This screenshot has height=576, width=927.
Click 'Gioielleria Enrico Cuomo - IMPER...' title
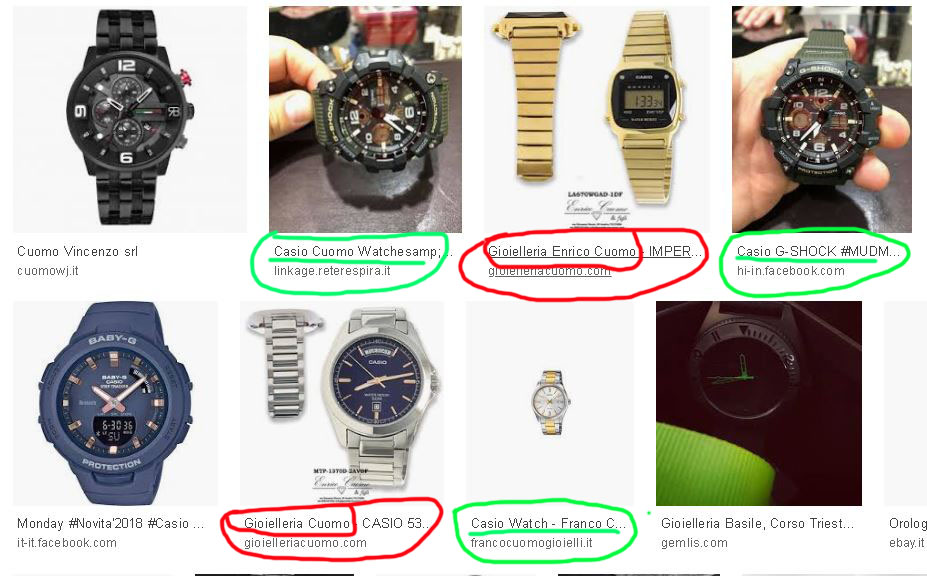[595, 251]
